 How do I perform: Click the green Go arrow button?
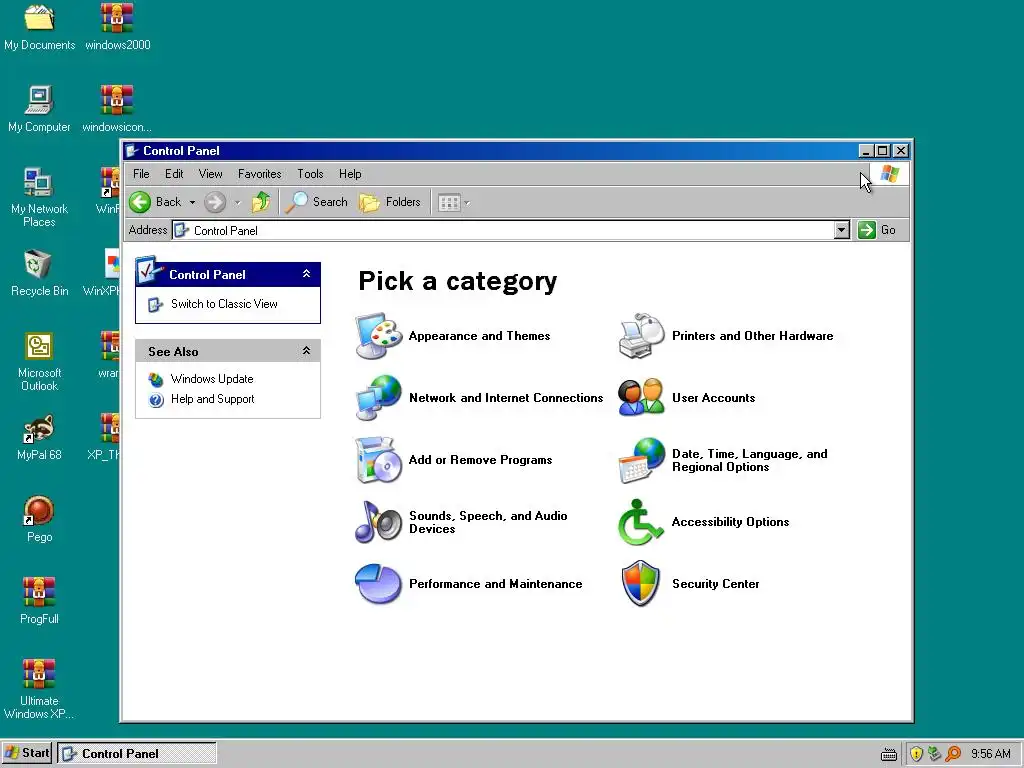[x=867, y=230]
